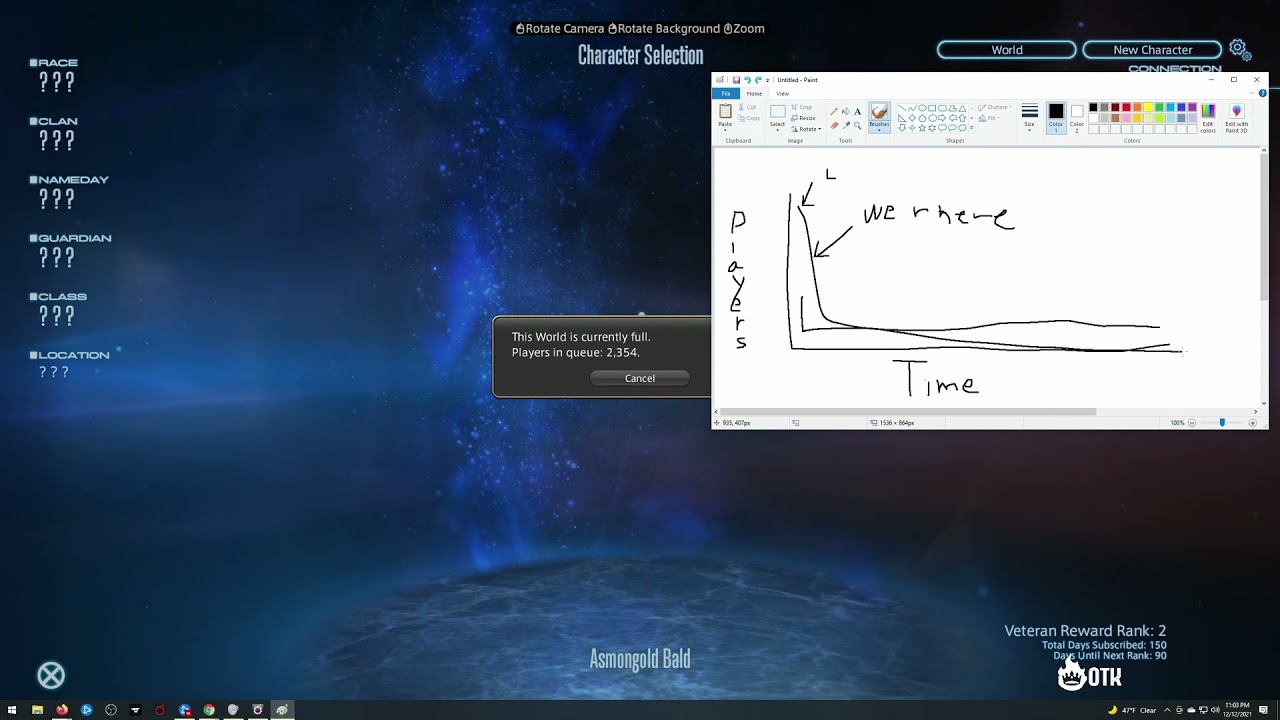Click the Save icon in Paint title bar
The image size is (1280, 720).
click(736, 80)
